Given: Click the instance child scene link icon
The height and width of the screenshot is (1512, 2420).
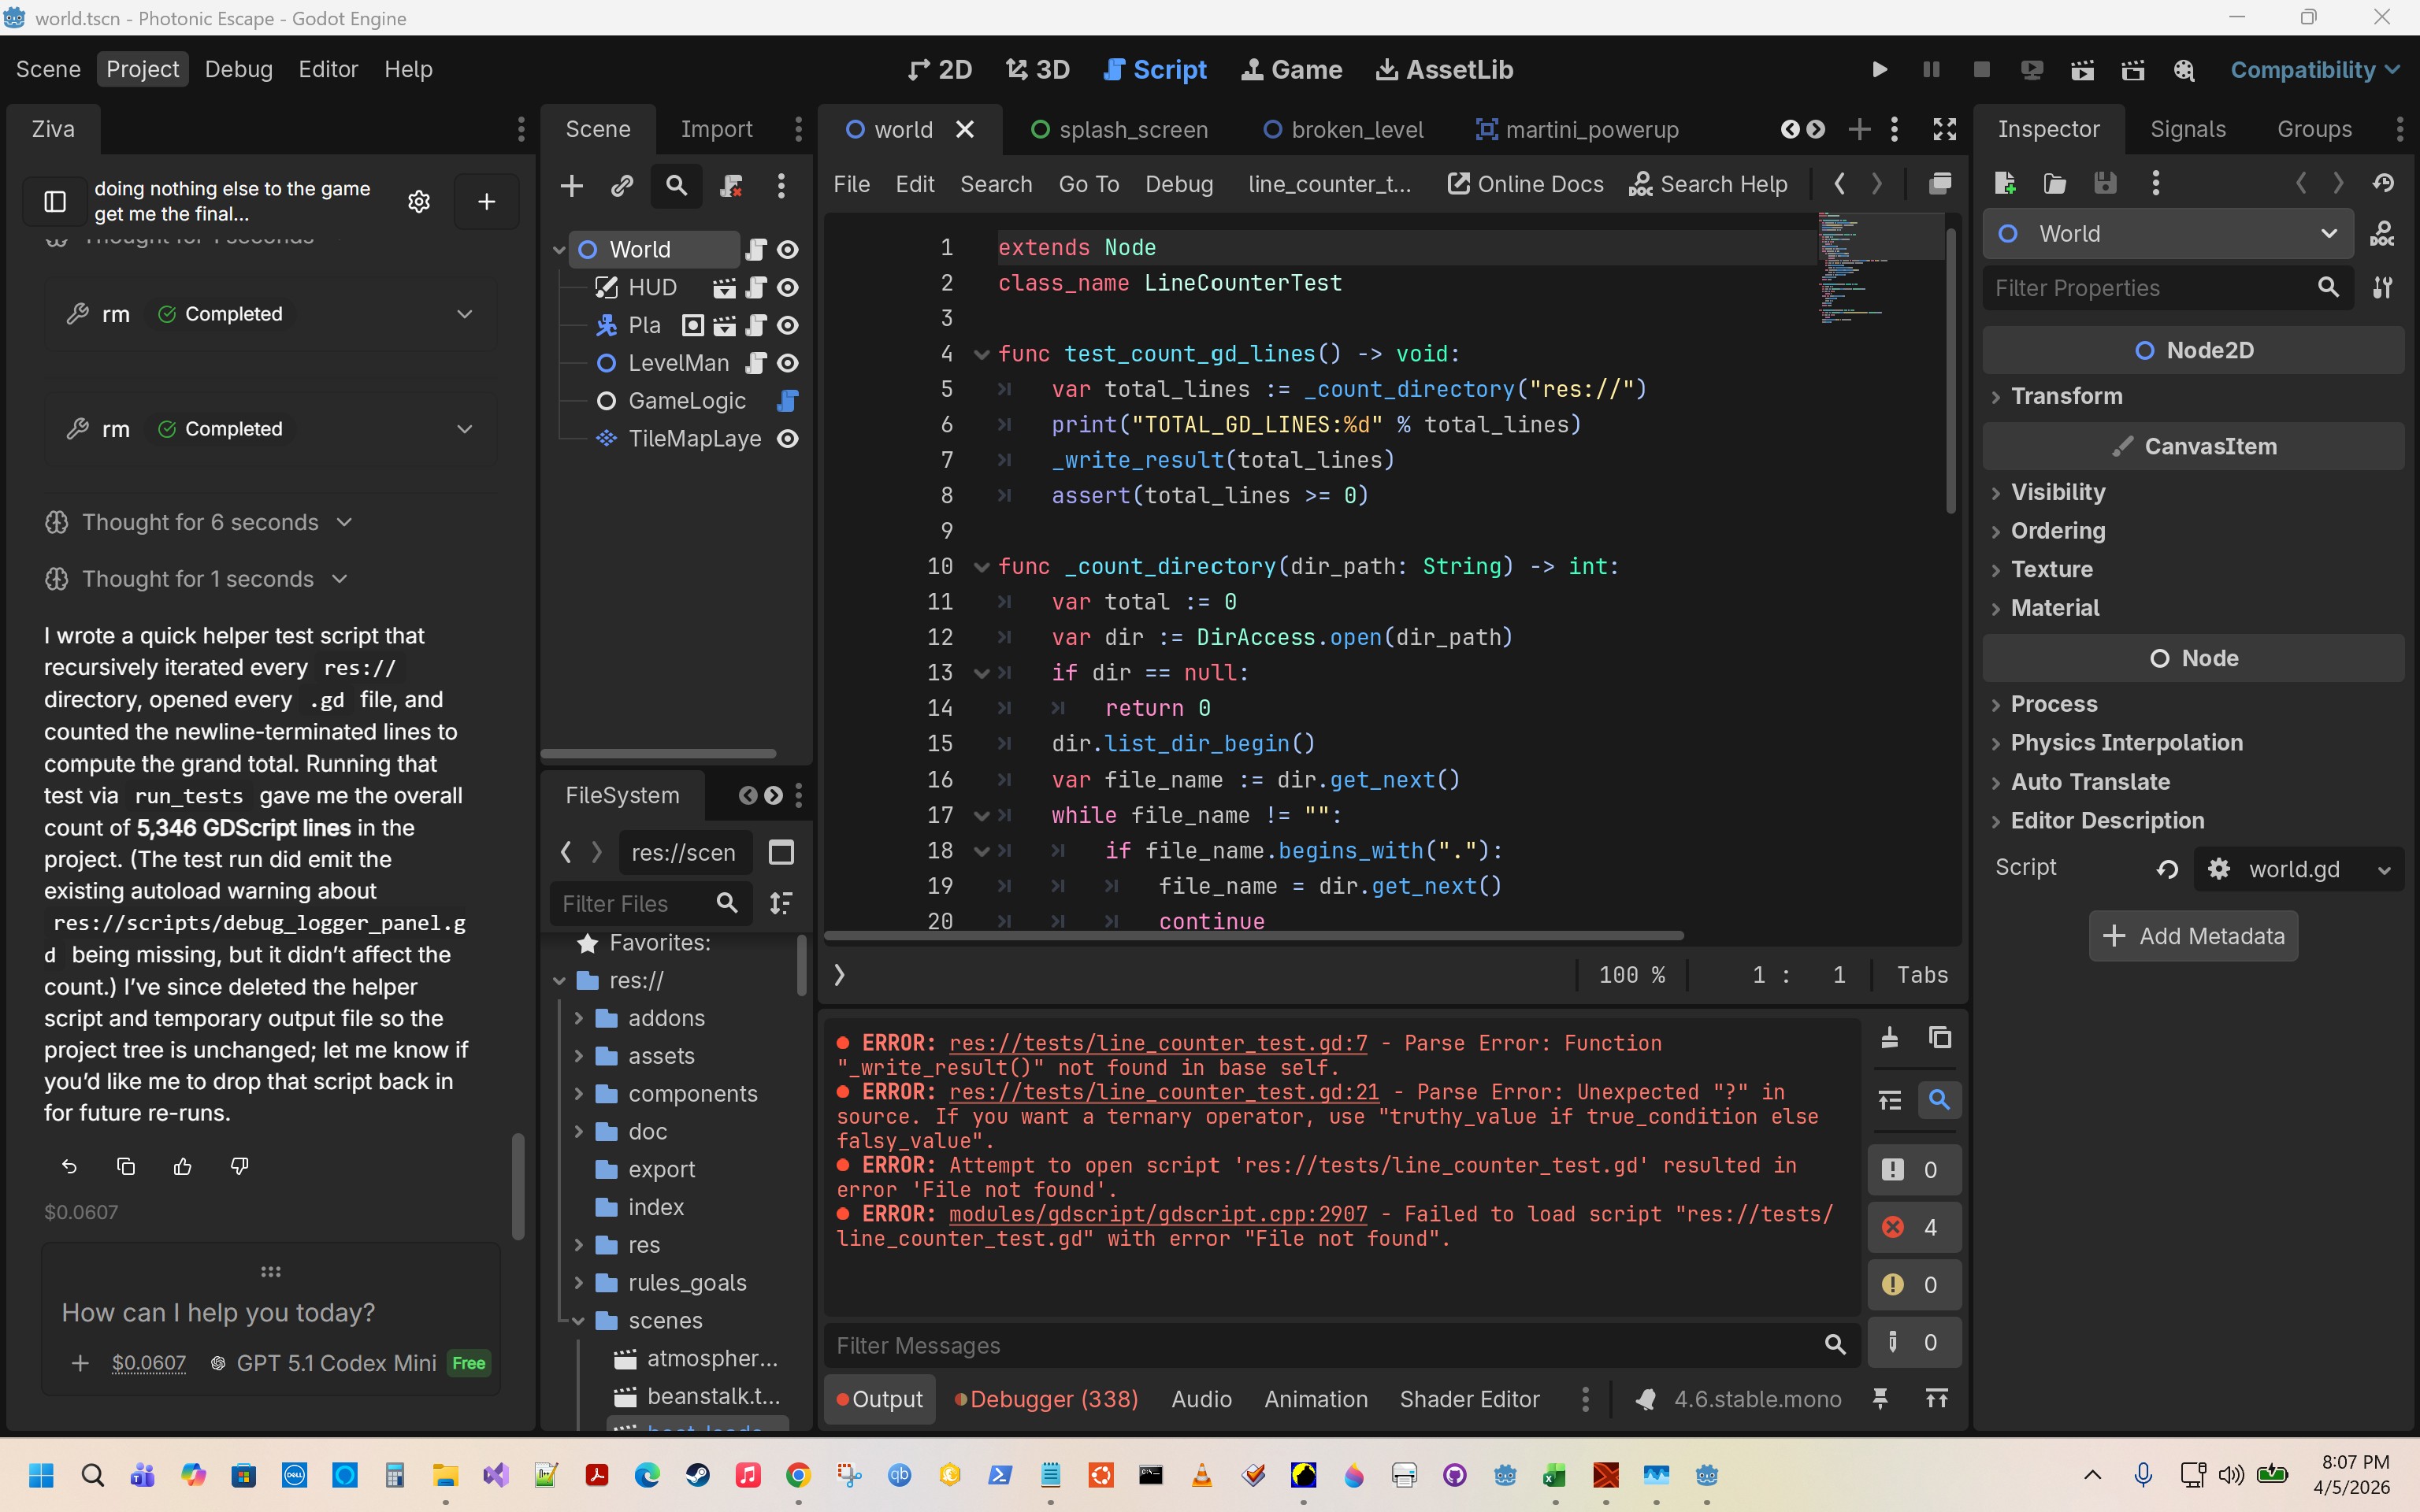Looking at the screenshot, I should click(x=622, y=185).
